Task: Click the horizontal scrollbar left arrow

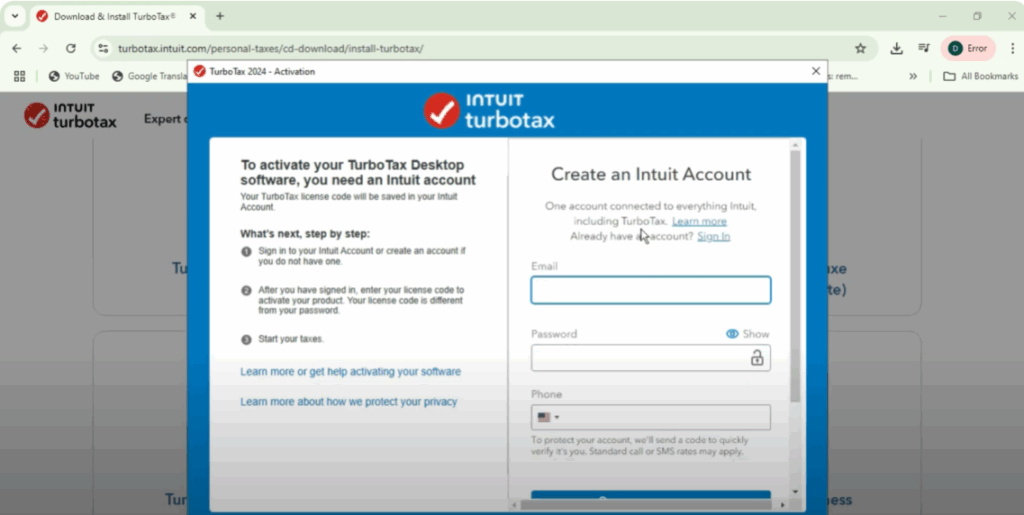Action: click(x=515, y=505)
